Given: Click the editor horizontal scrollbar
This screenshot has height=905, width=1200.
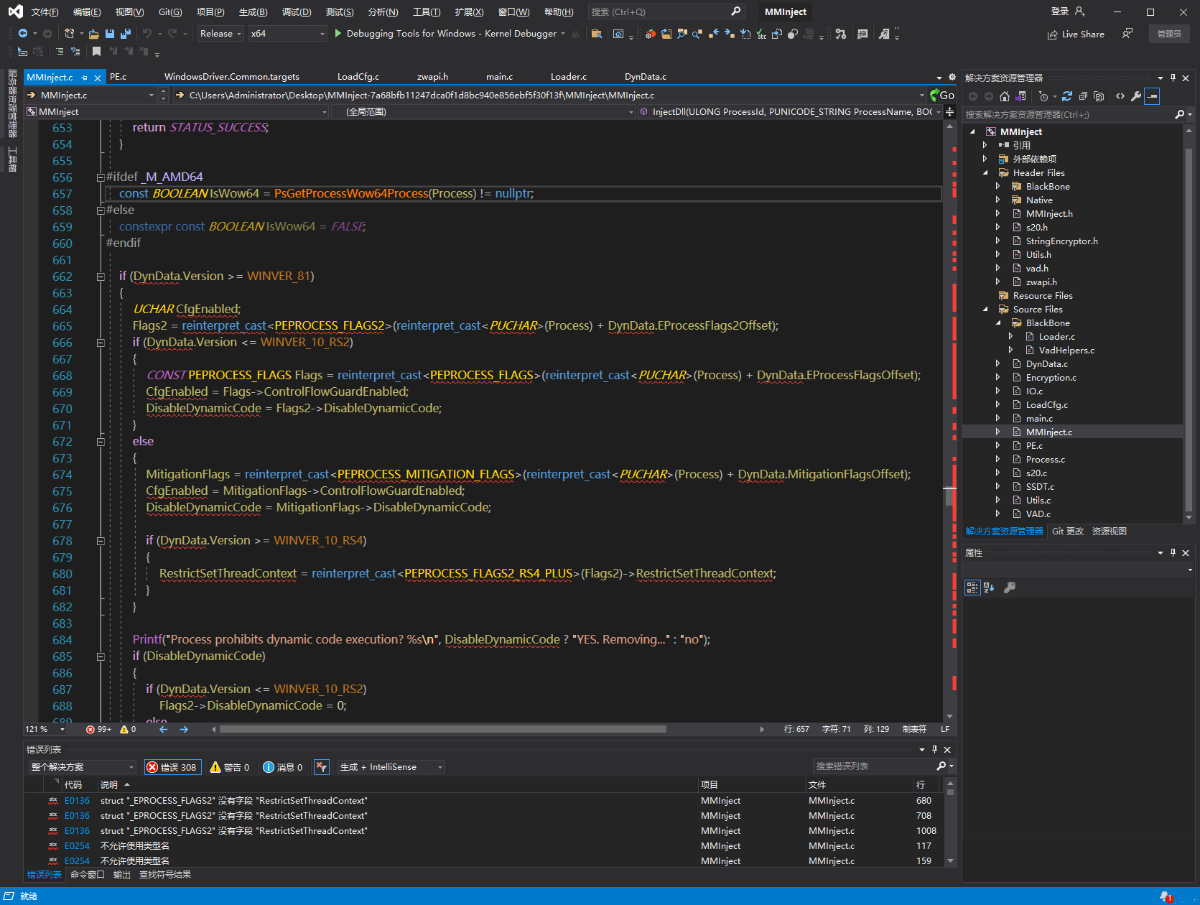Looking at the screenshot, I should tap(440, 729).
